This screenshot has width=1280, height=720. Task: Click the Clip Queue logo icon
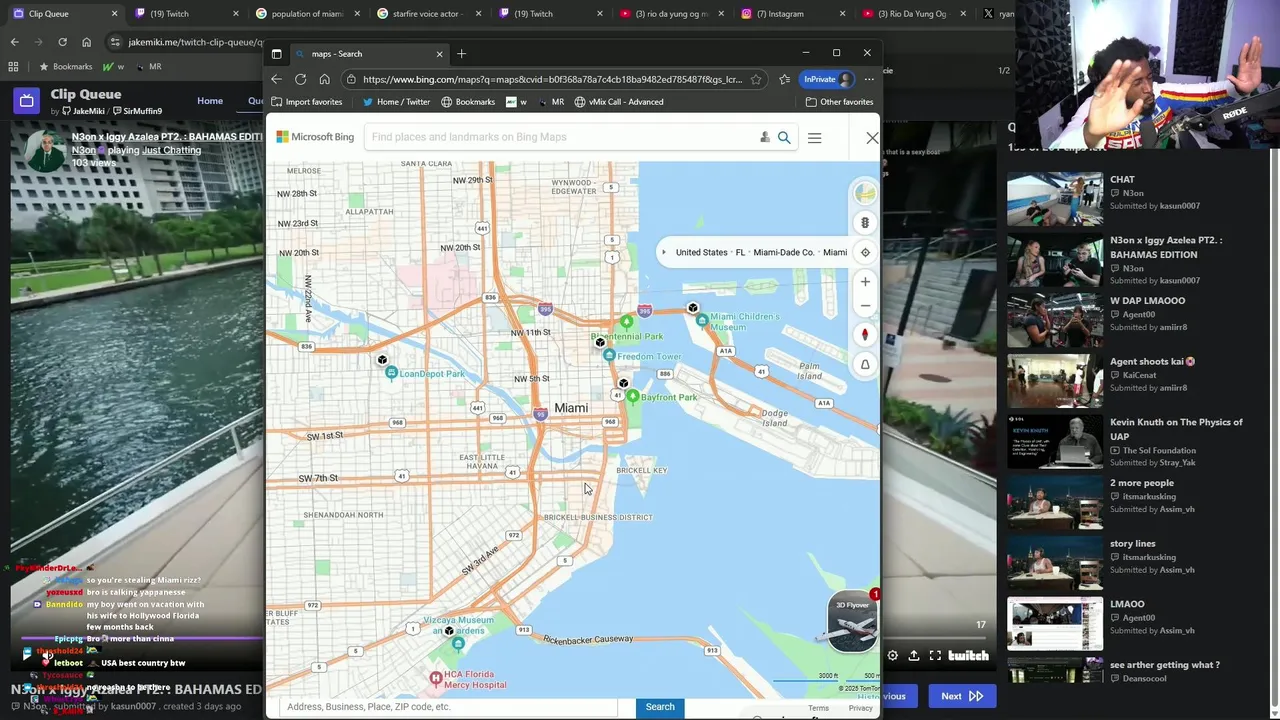27,100
